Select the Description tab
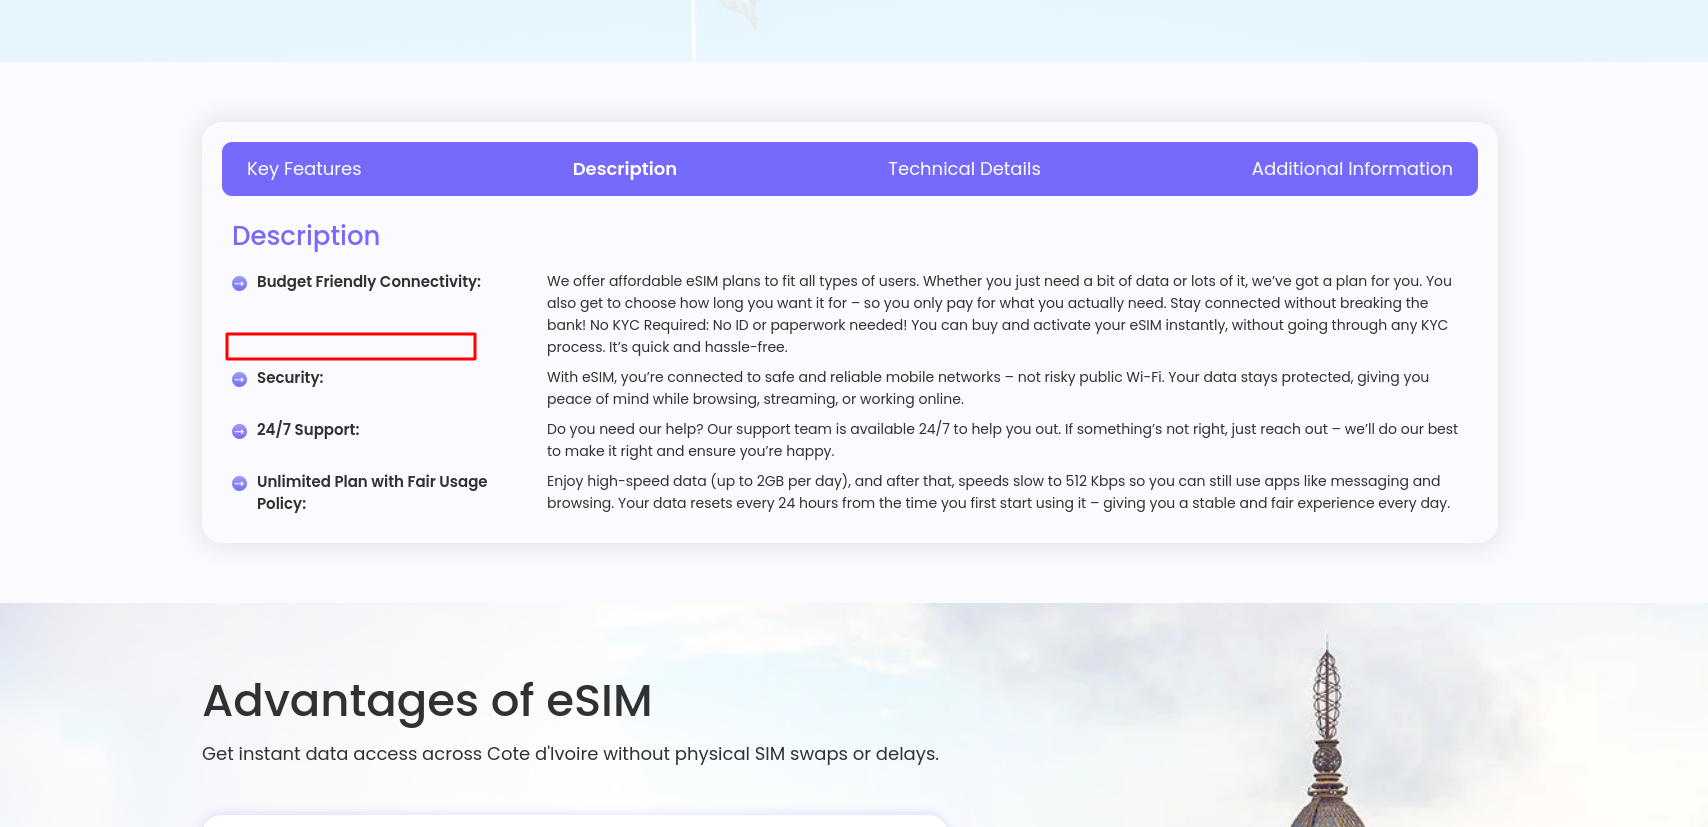 (624, 169)
